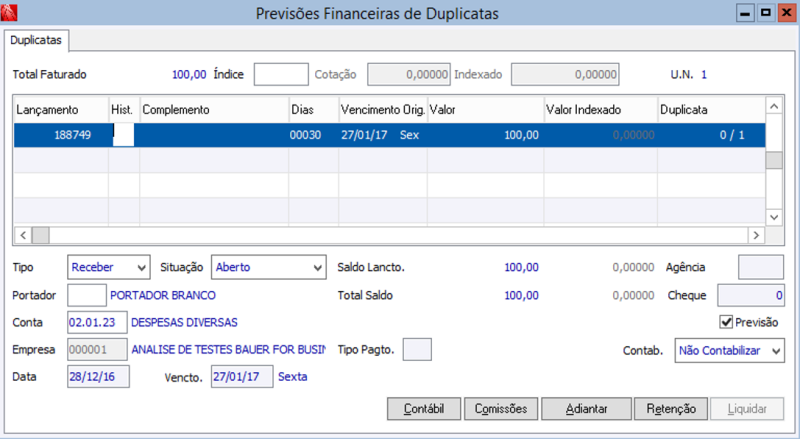
Task: Click the Cheque input field
Action: click(751, 295)
